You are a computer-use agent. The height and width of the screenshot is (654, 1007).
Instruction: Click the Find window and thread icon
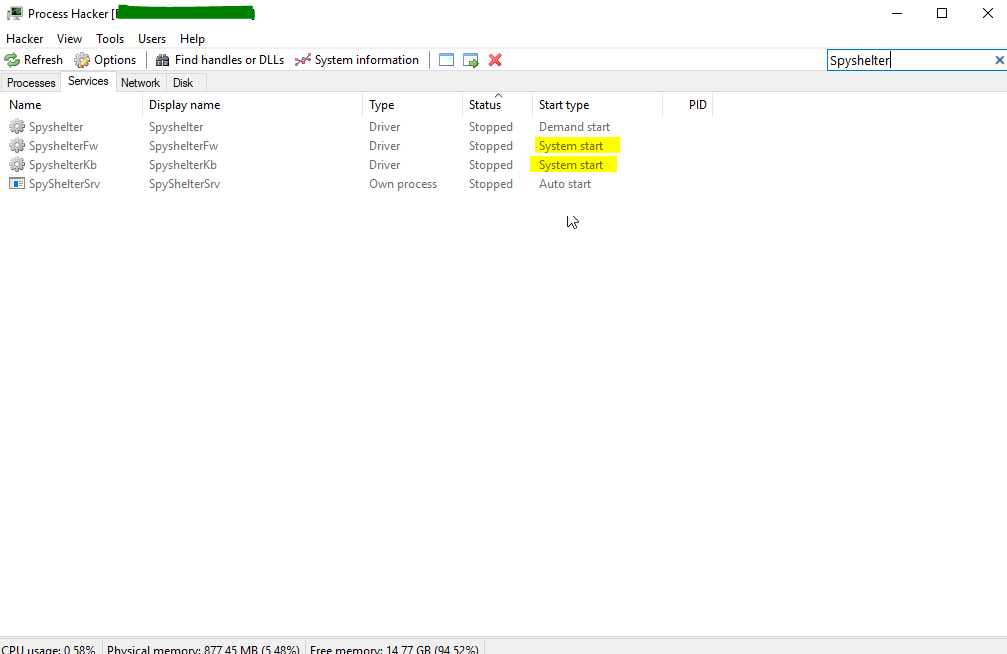[x=471, y=60]
